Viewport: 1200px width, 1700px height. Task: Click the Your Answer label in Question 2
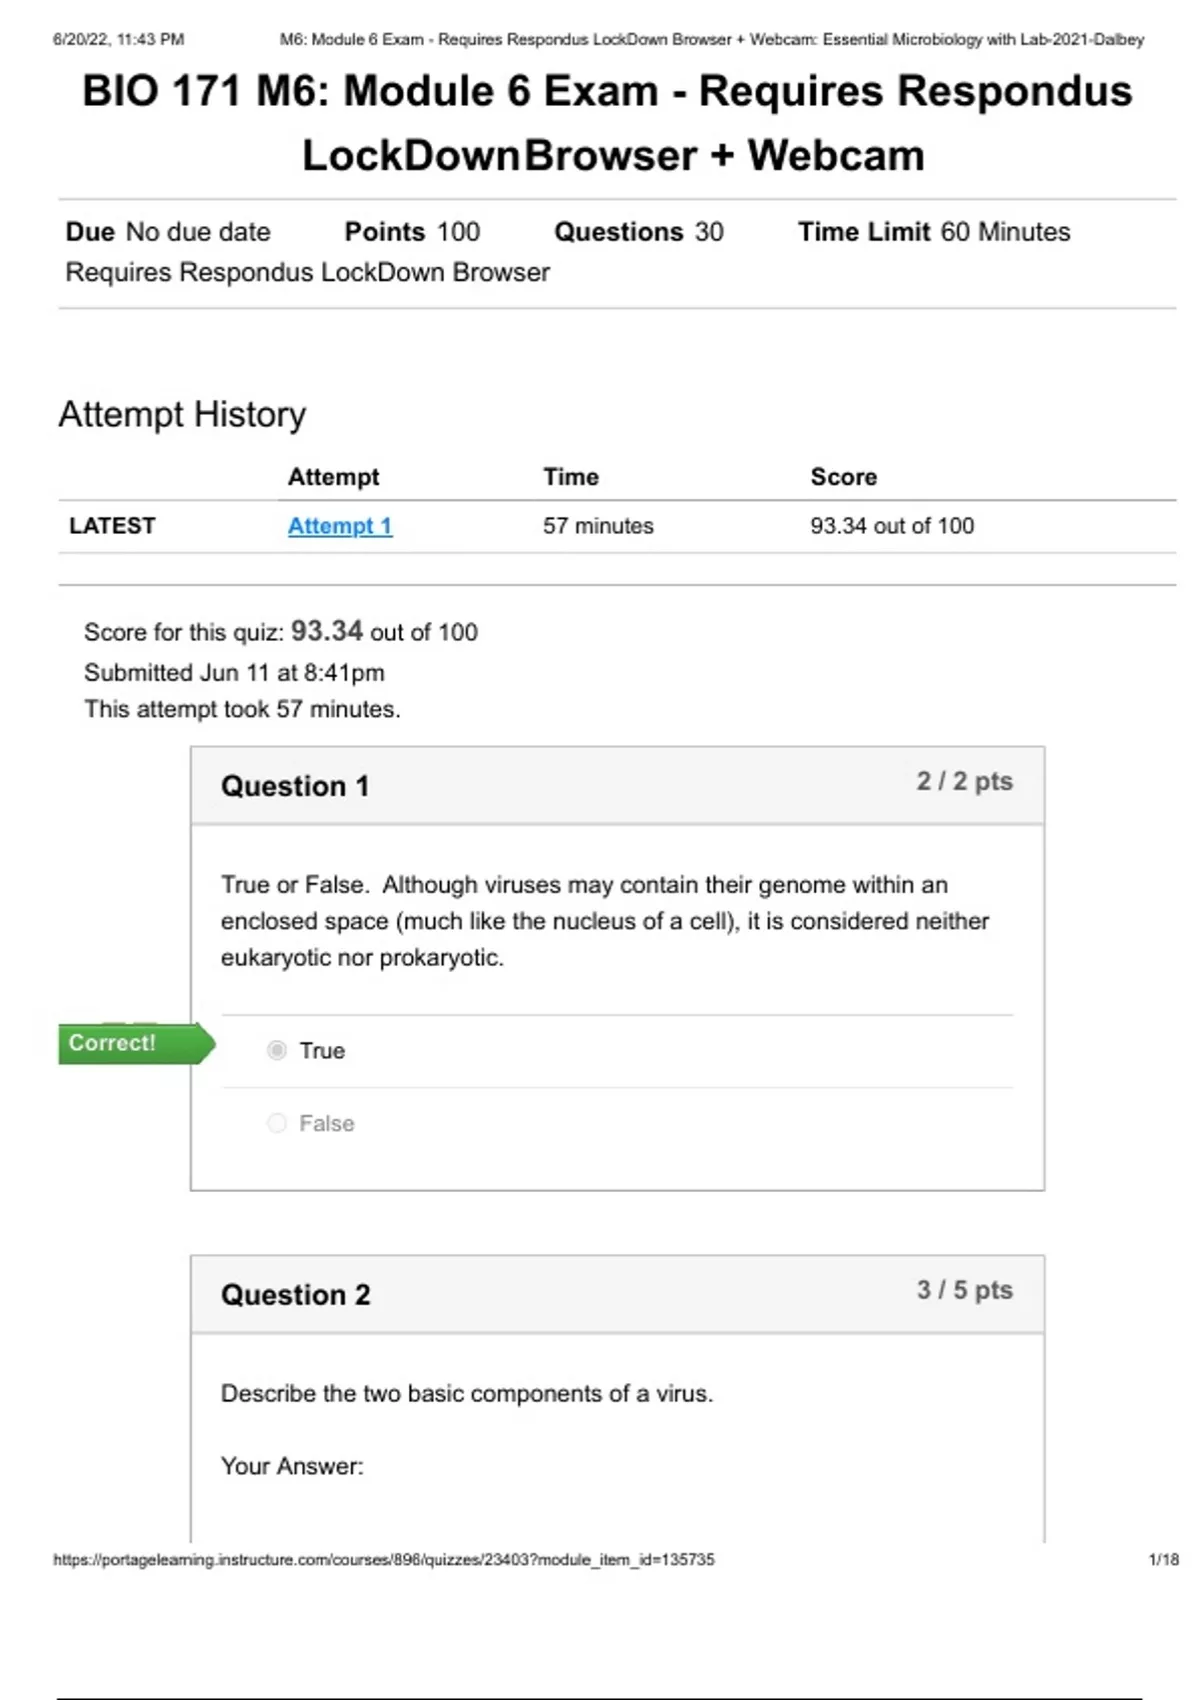(292, 1466)
